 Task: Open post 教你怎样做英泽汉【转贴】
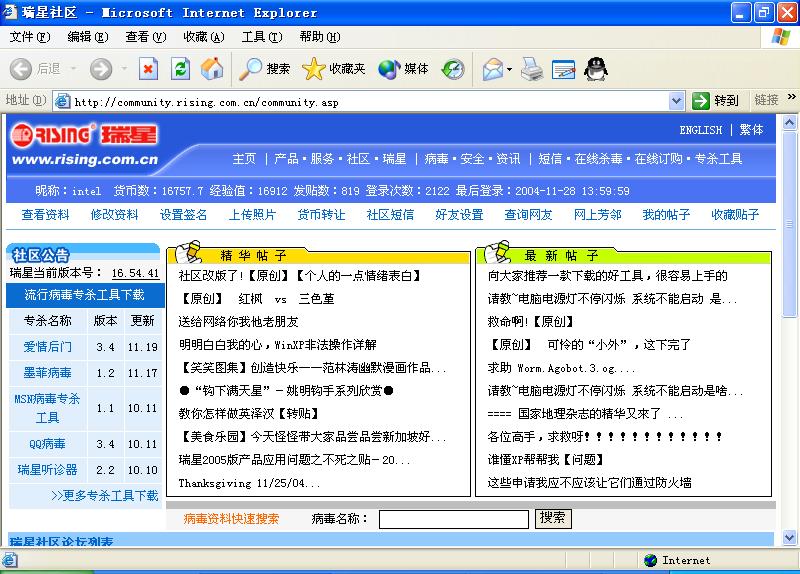pyautogui.click(x=248, y=413)
